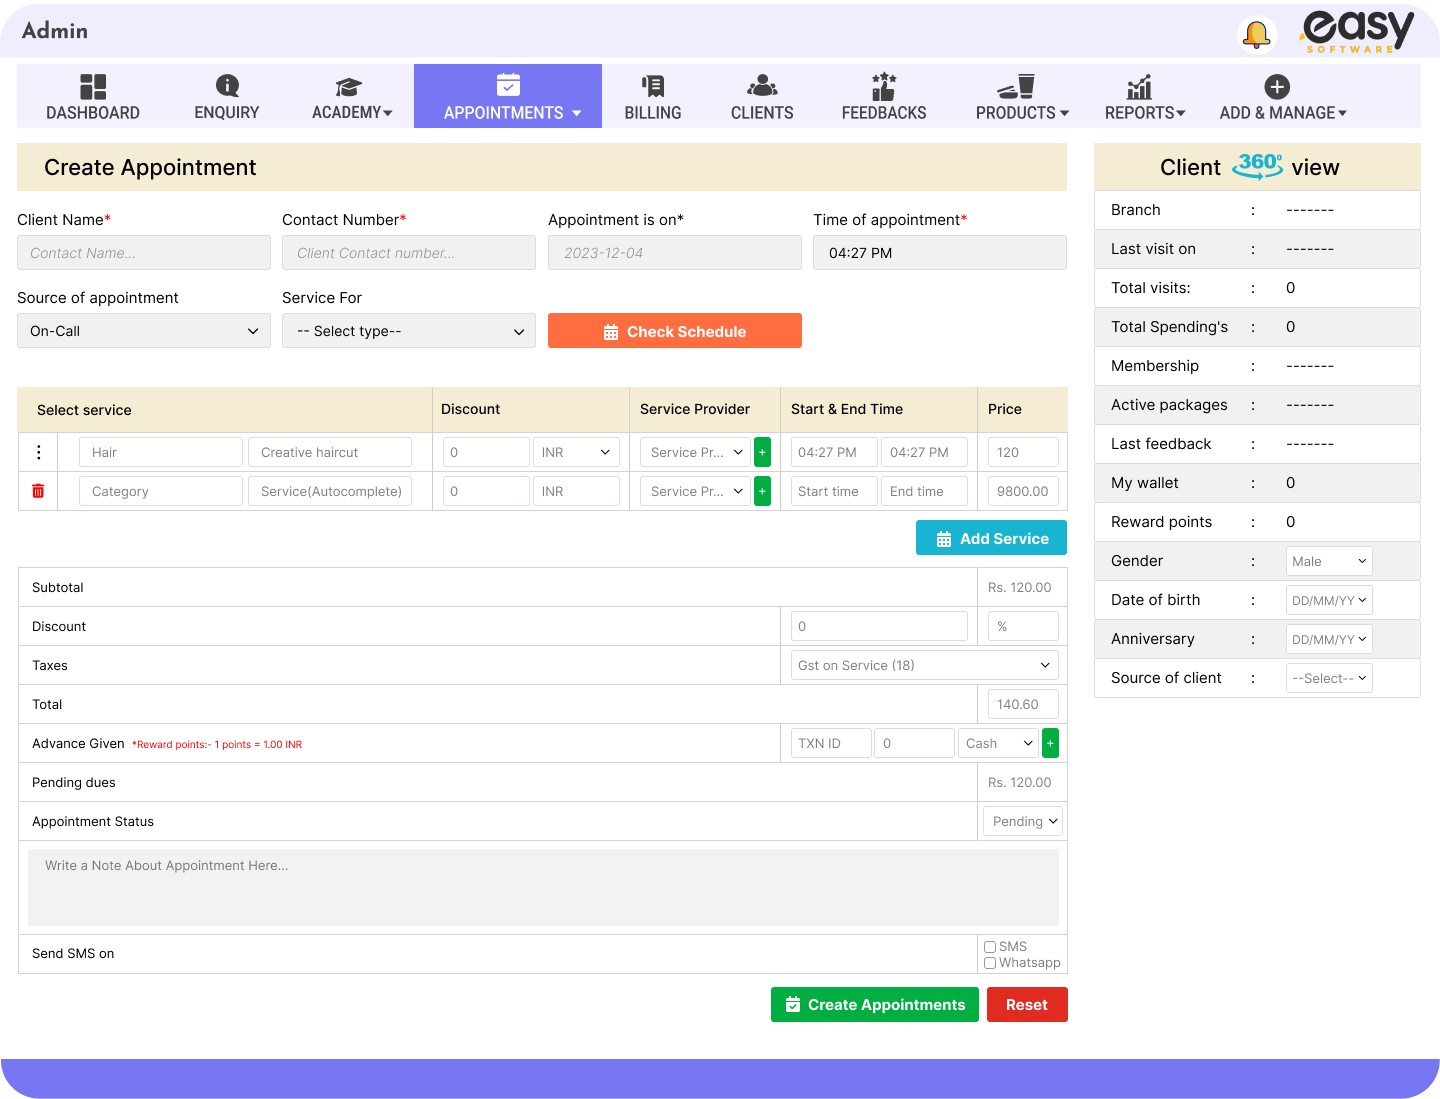
Task: Click the Feedbacks thumbs-up icon
Action: pos(883,87)
